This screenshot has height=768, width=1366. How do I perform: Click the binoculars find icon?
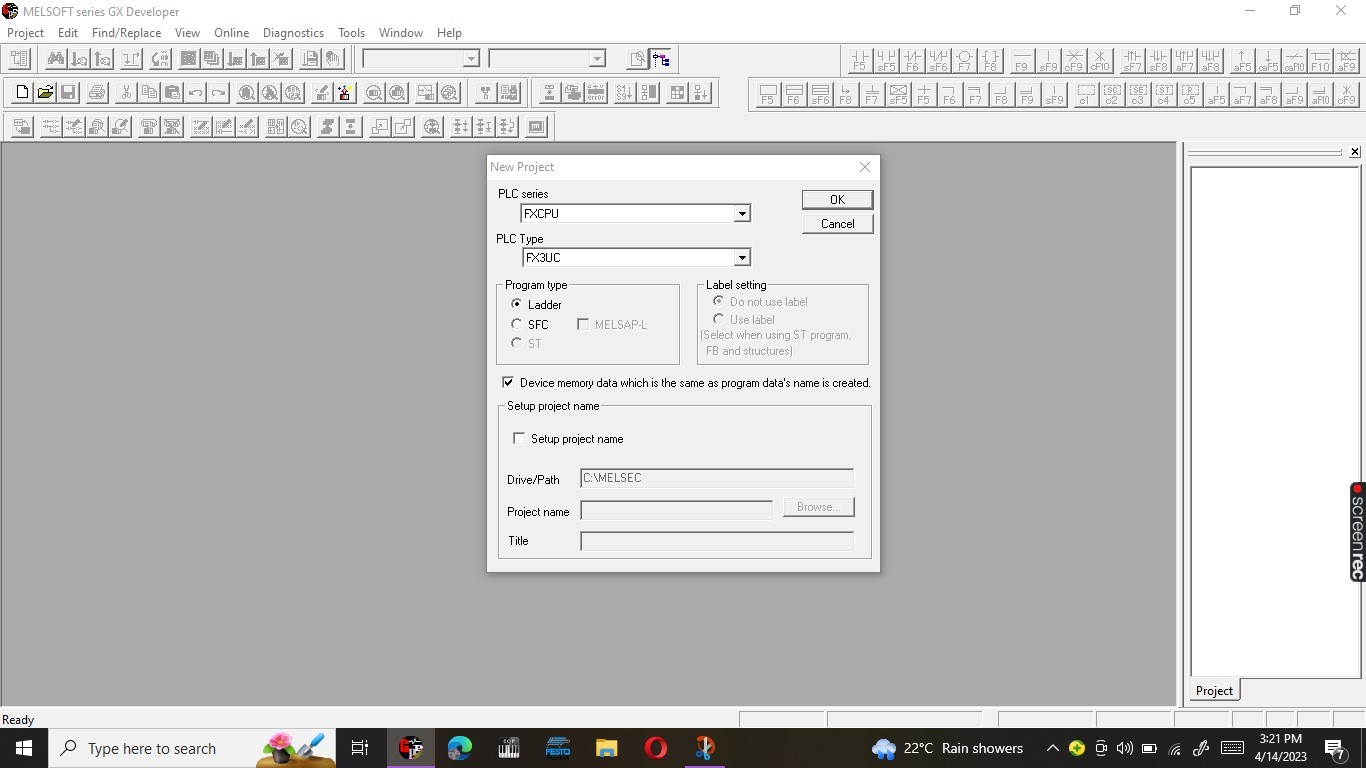point(55,59)
